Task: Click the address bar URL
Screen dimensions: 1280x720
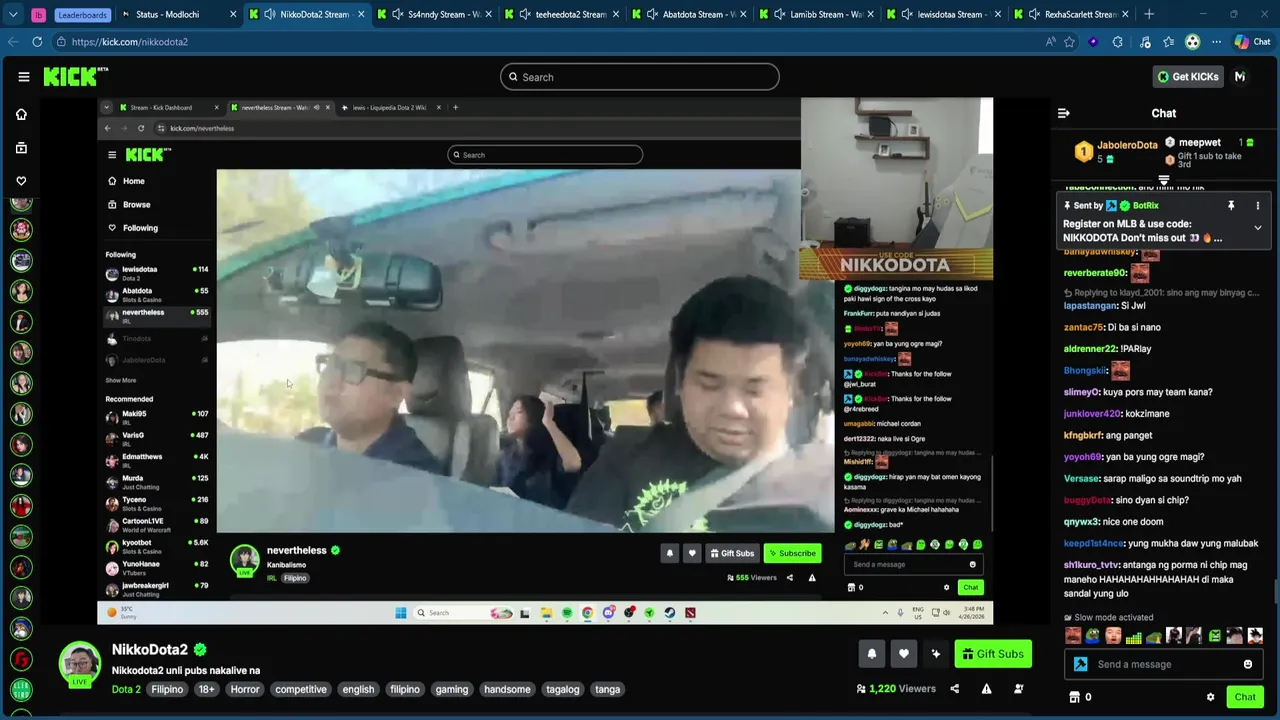Action: (x=130, y=42)
